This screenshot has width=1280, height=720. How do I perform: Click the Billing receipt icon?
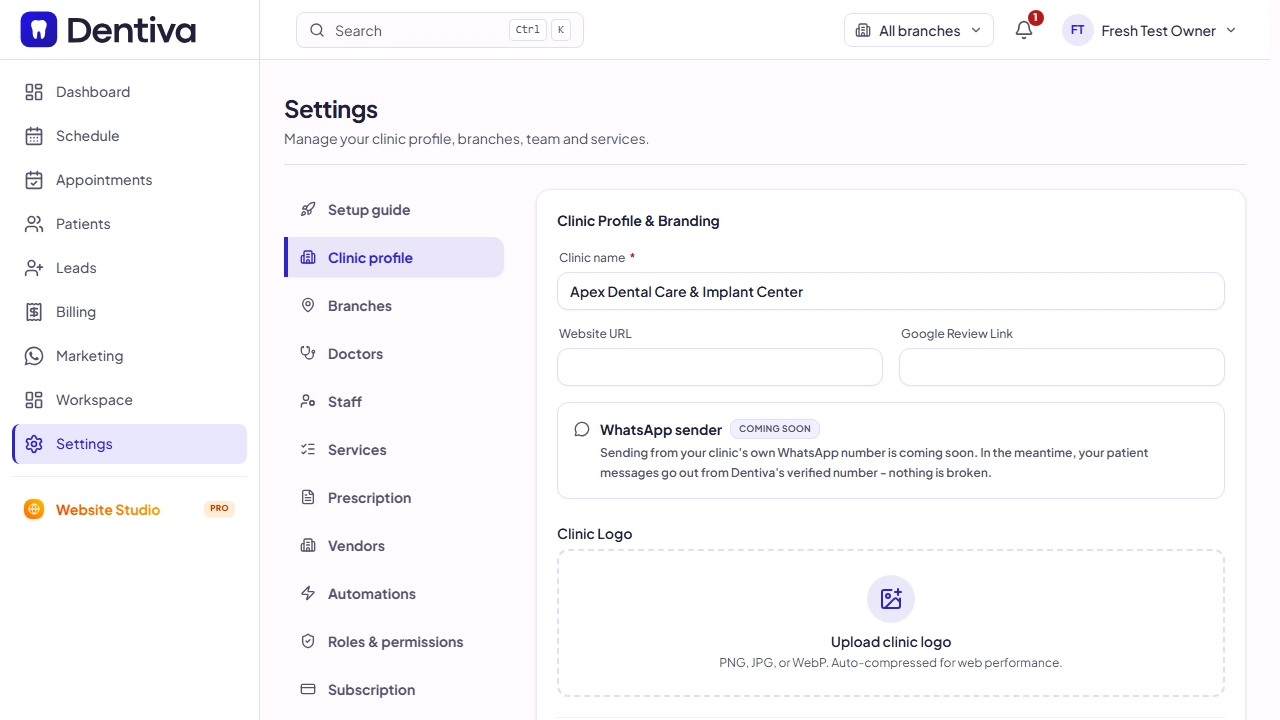pyautogui.click(x=34, y=312)
